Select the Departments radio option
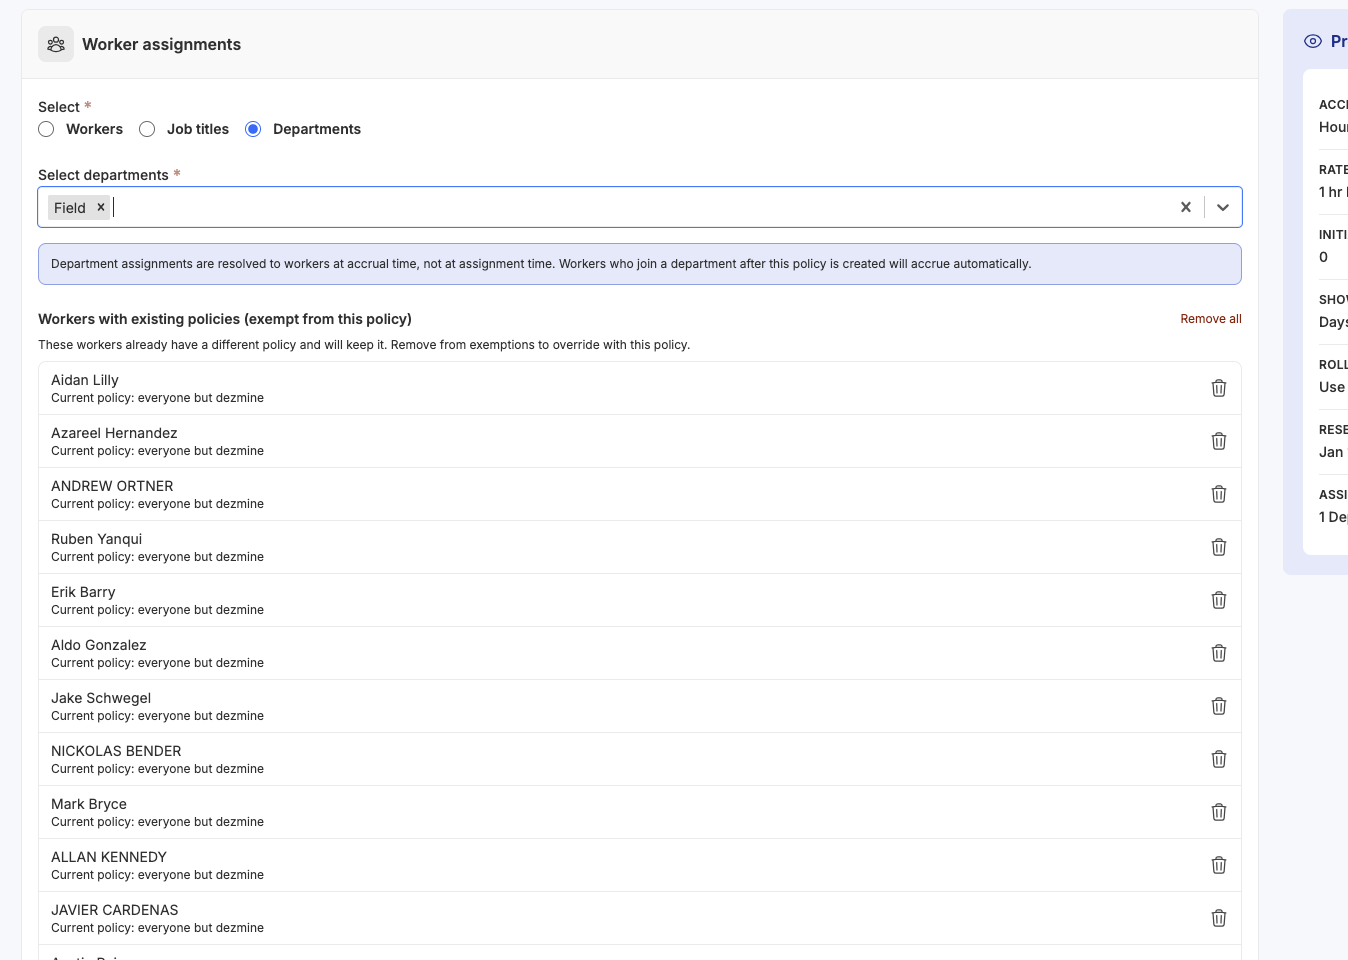Viewport: 1348px width, 960px height. pyautogui.click(x=253, y=129)
